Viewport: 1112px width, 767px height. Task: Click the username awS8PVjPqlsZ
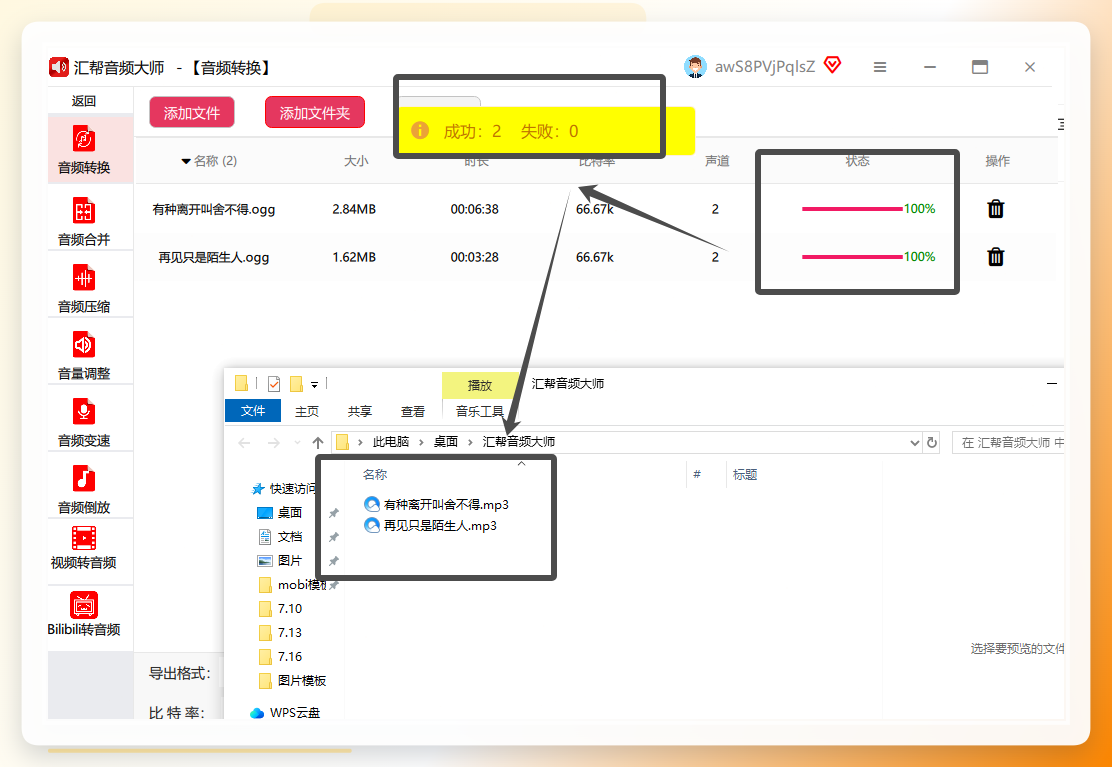764,67
